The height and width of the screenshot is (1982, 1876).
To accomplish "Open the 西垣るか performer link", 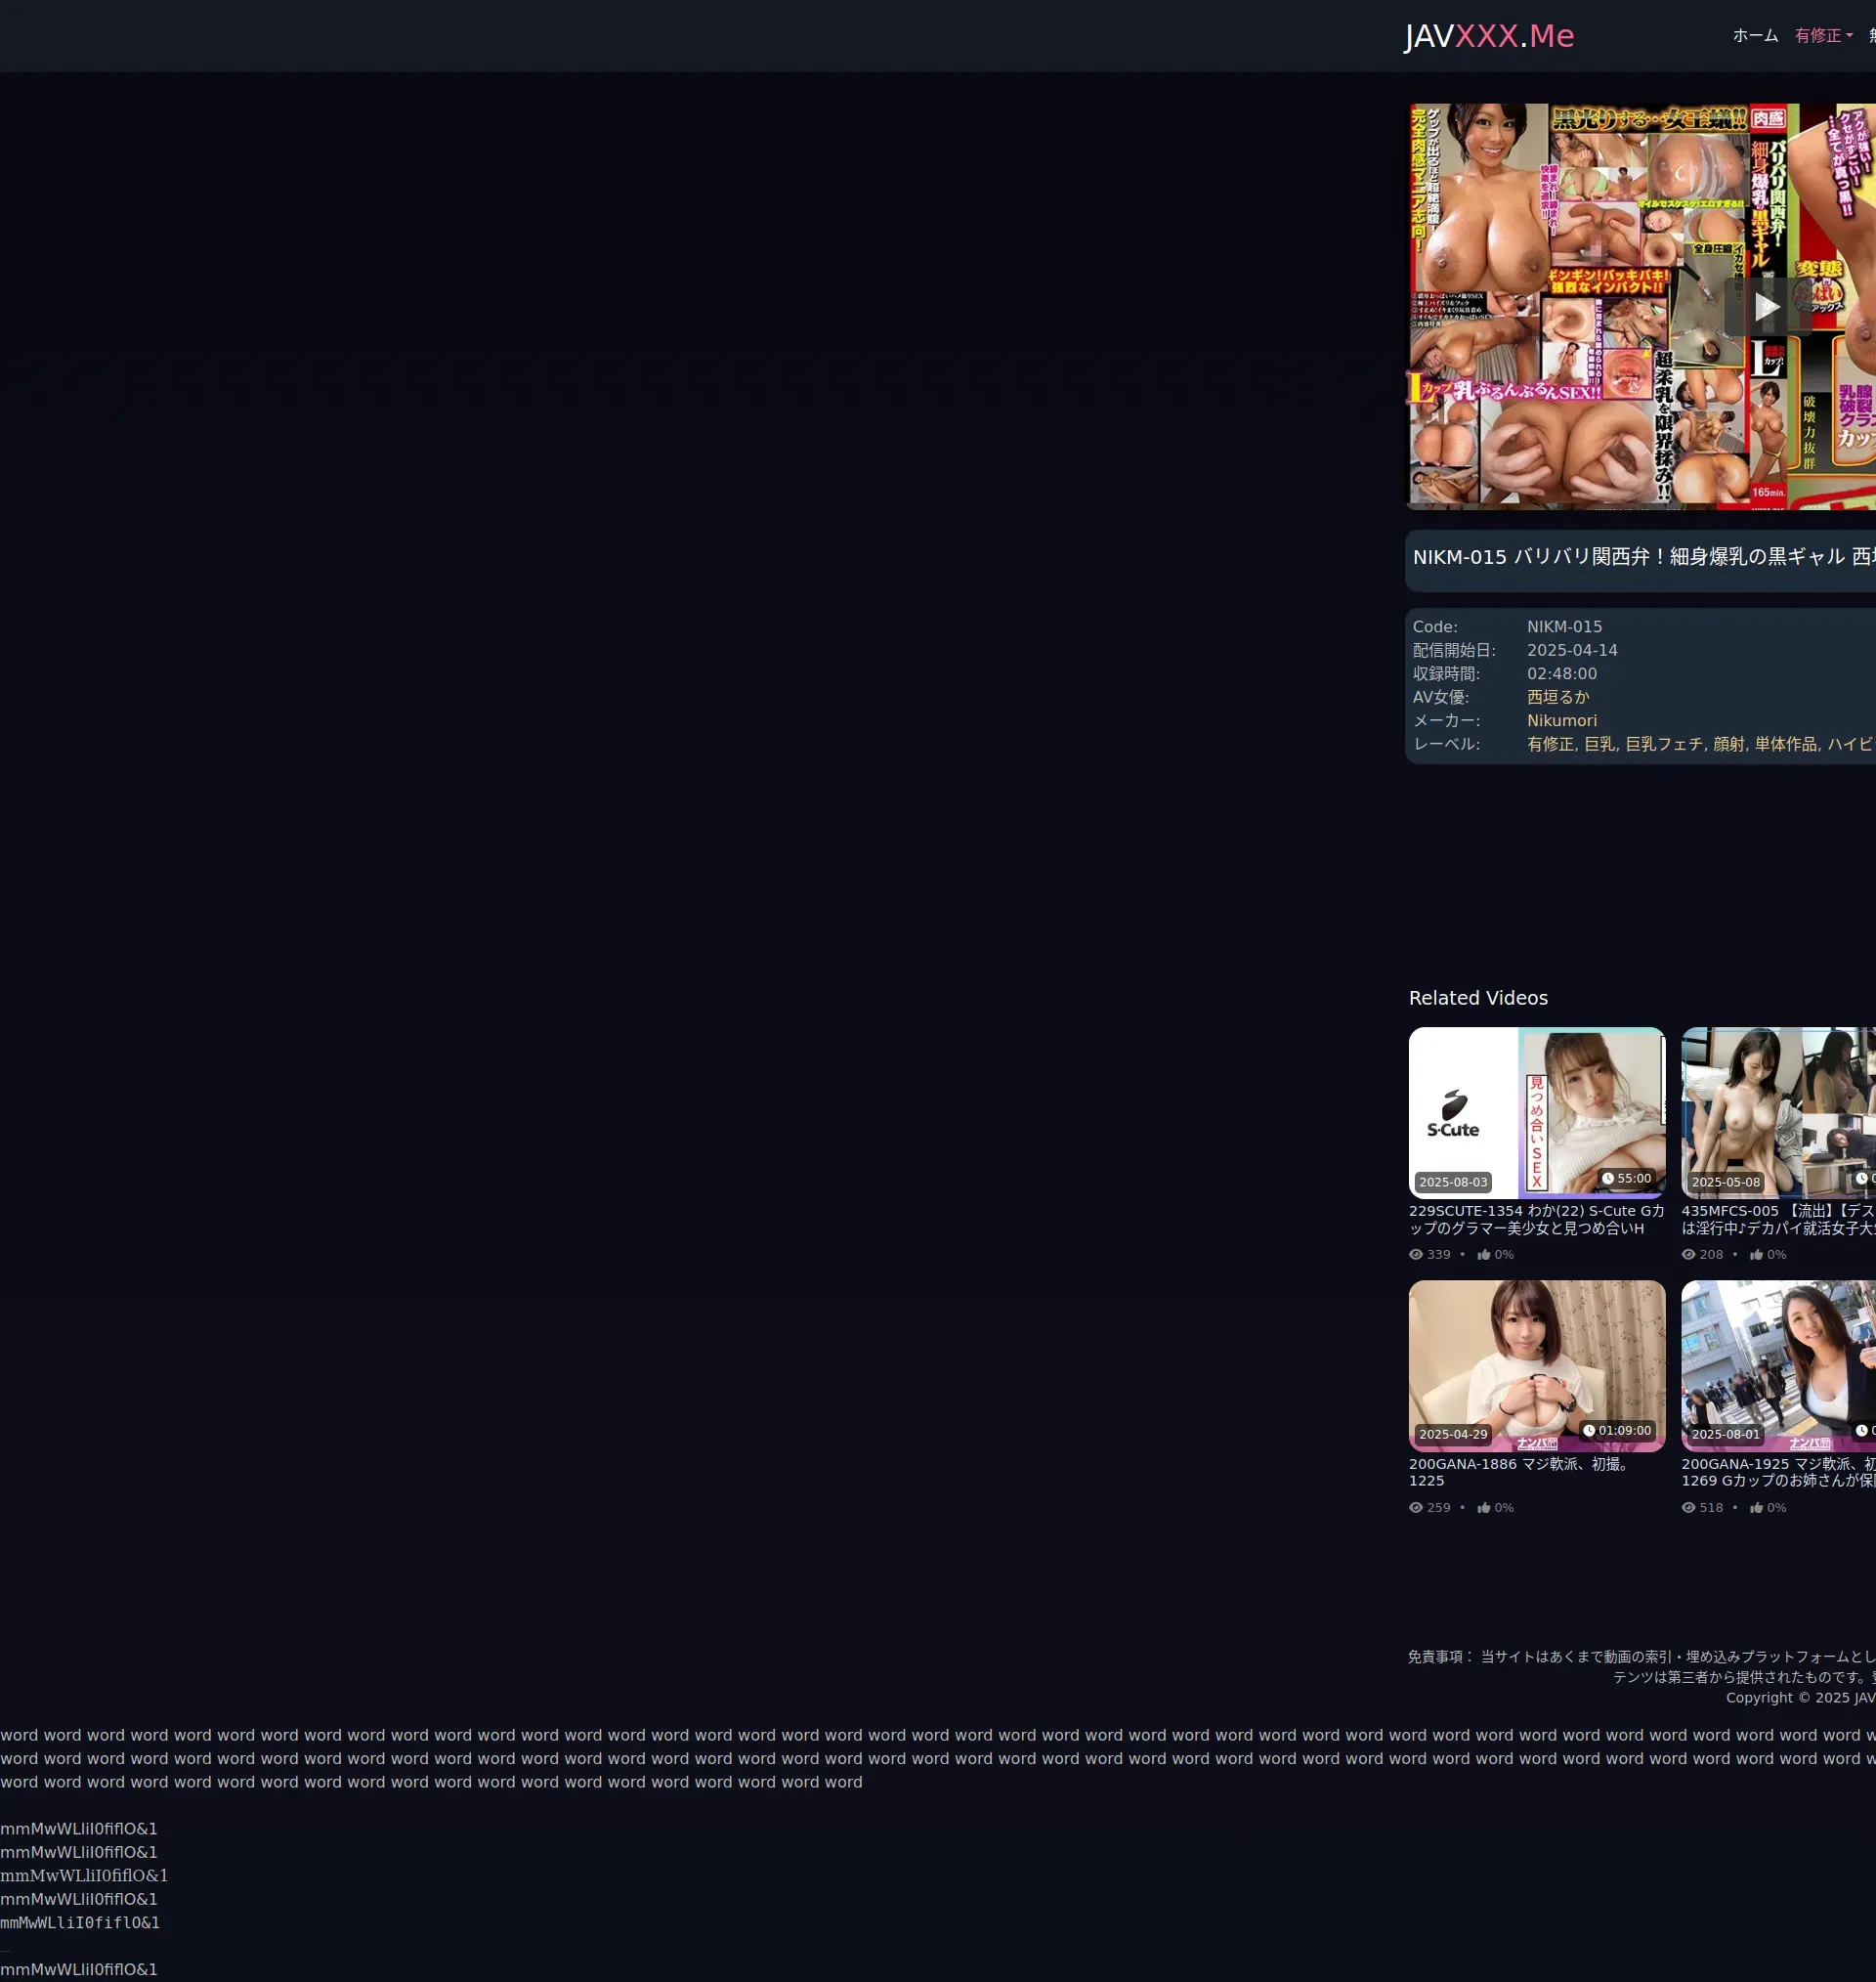I will [1557, 697].
